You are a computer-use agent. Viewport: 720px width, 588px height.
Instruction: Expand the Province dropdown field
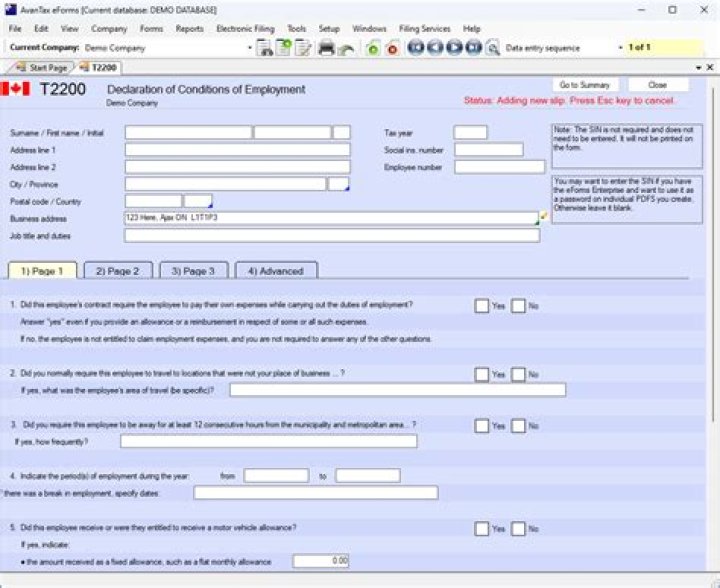pos(339,184)
